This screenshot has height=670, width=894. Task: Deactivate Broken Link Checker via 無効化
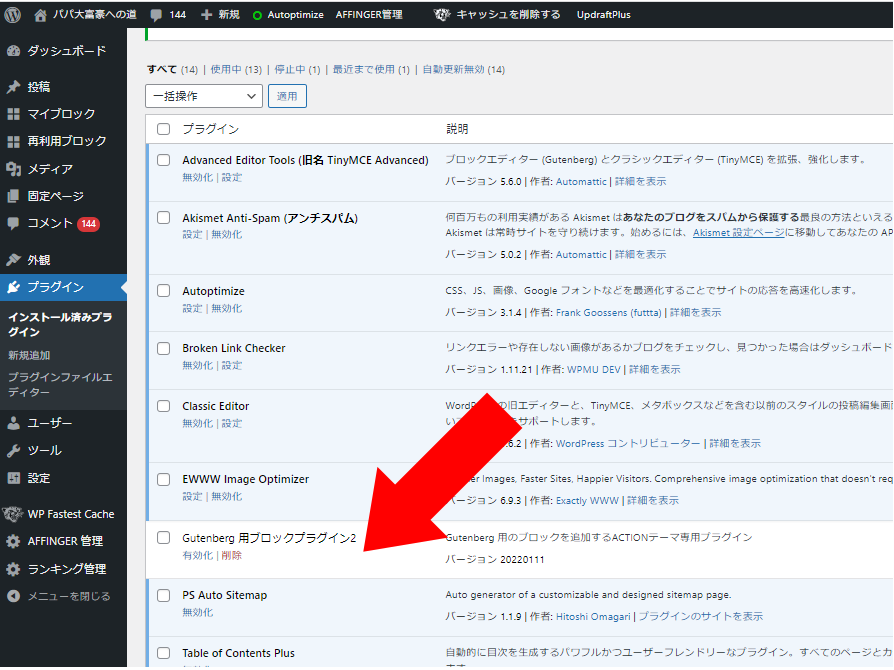pyautogui.click(x=197, y=366)
